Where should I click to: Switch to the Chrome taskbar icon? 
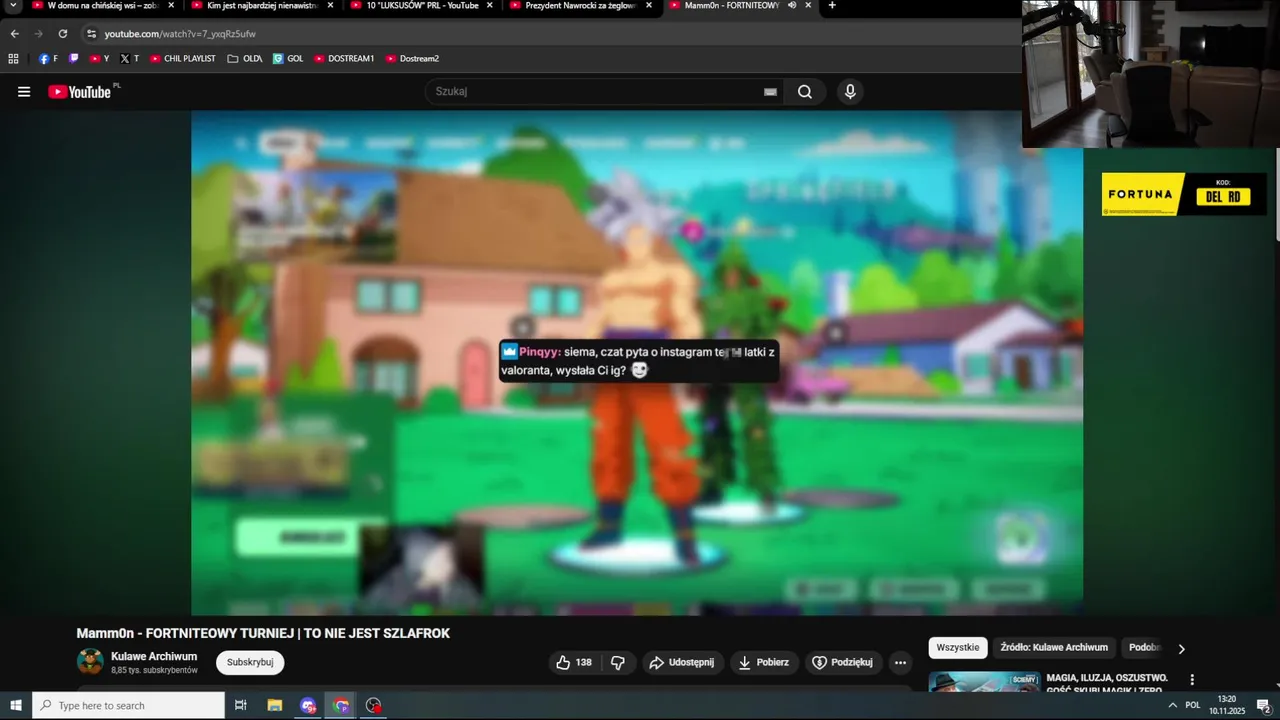342,705
